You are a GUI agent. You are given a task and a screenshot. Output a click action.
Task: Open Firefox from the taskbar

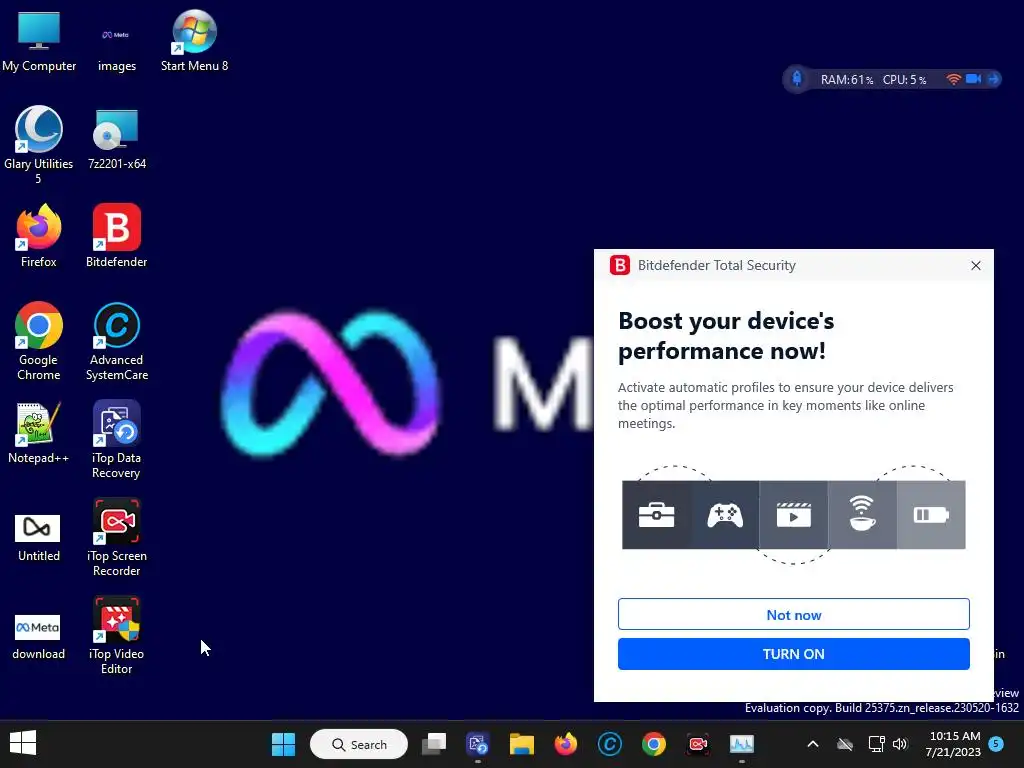[566, 744]
